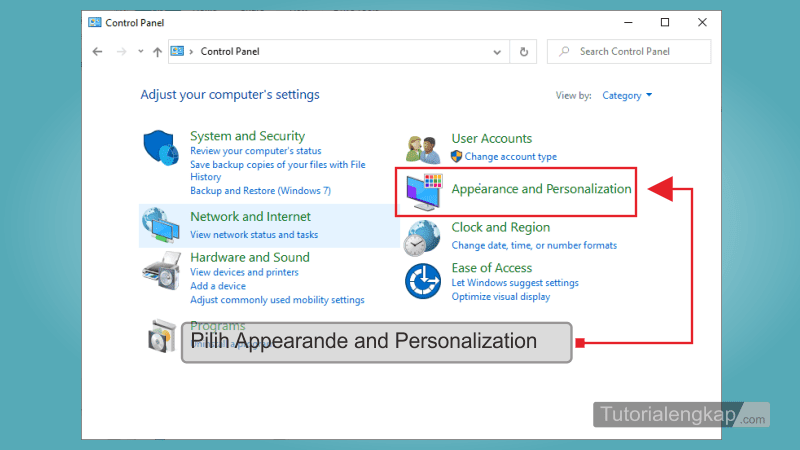This screenshot has width=800, height=450.
Task: Click Change account type link
Action: pyautogui.click(x=511, y=157)
